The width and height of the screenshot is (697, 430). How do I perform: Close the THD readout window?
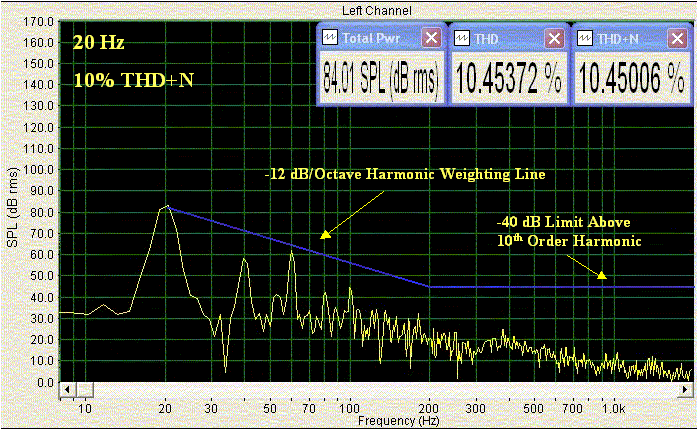point(554,39)
